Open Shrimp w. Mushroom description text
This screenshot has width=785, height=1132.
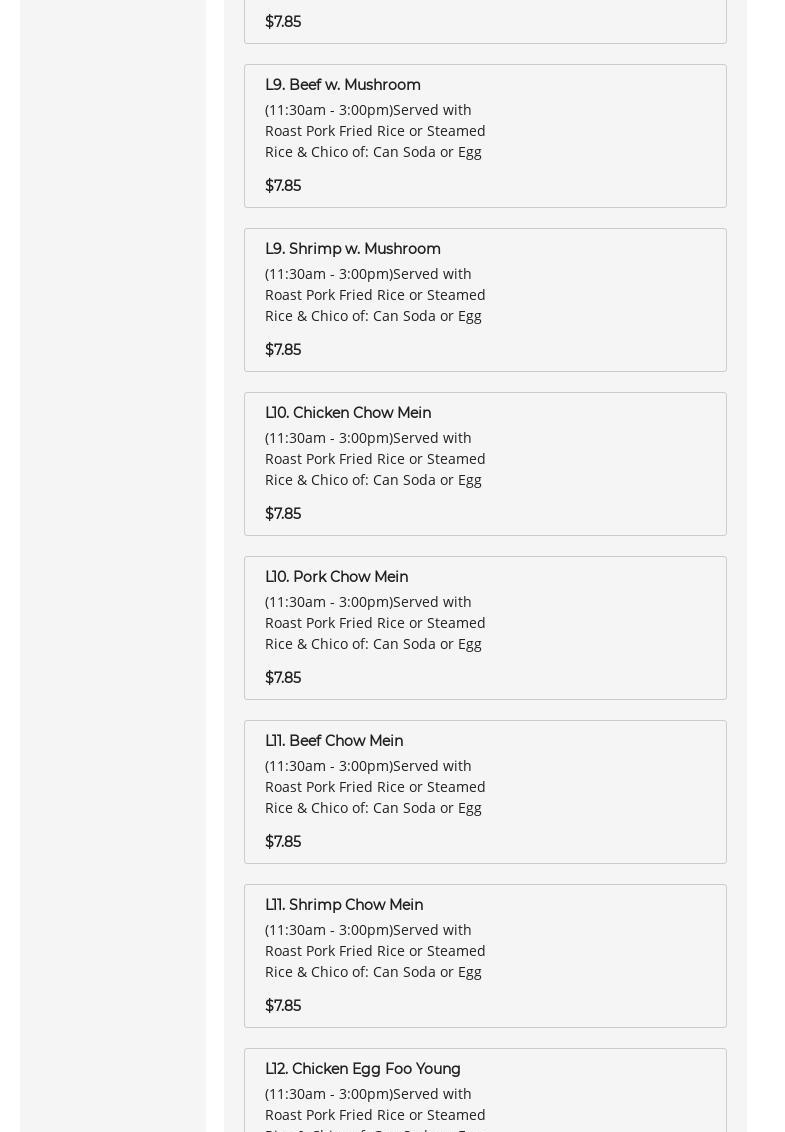(x=375, y=295)
